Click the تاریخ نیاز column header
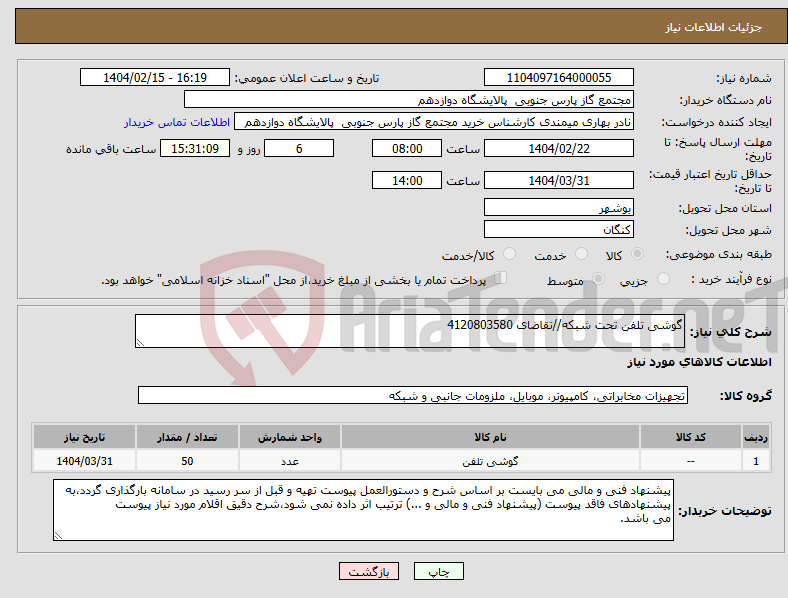 tap(84, 437)
